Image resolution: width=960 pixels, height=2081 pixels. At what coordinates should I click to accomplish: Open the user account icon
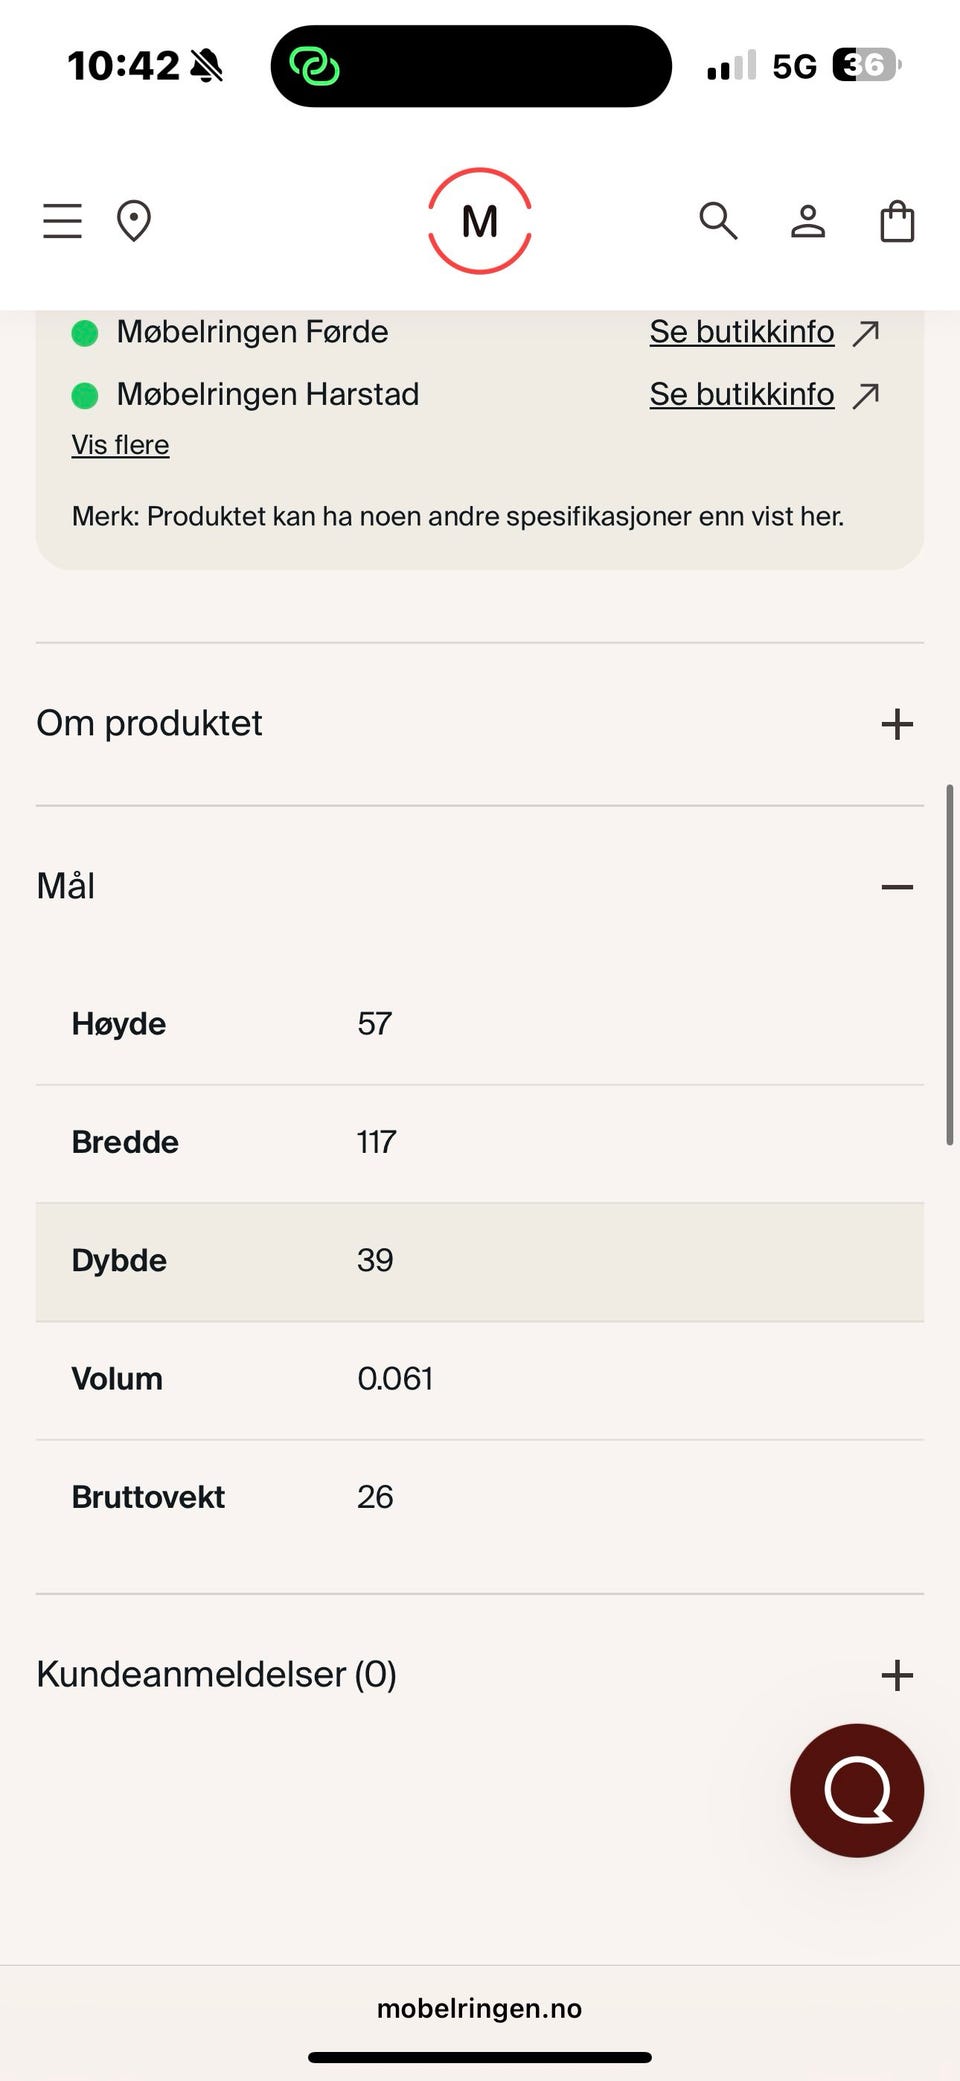(x=808, y=221)
